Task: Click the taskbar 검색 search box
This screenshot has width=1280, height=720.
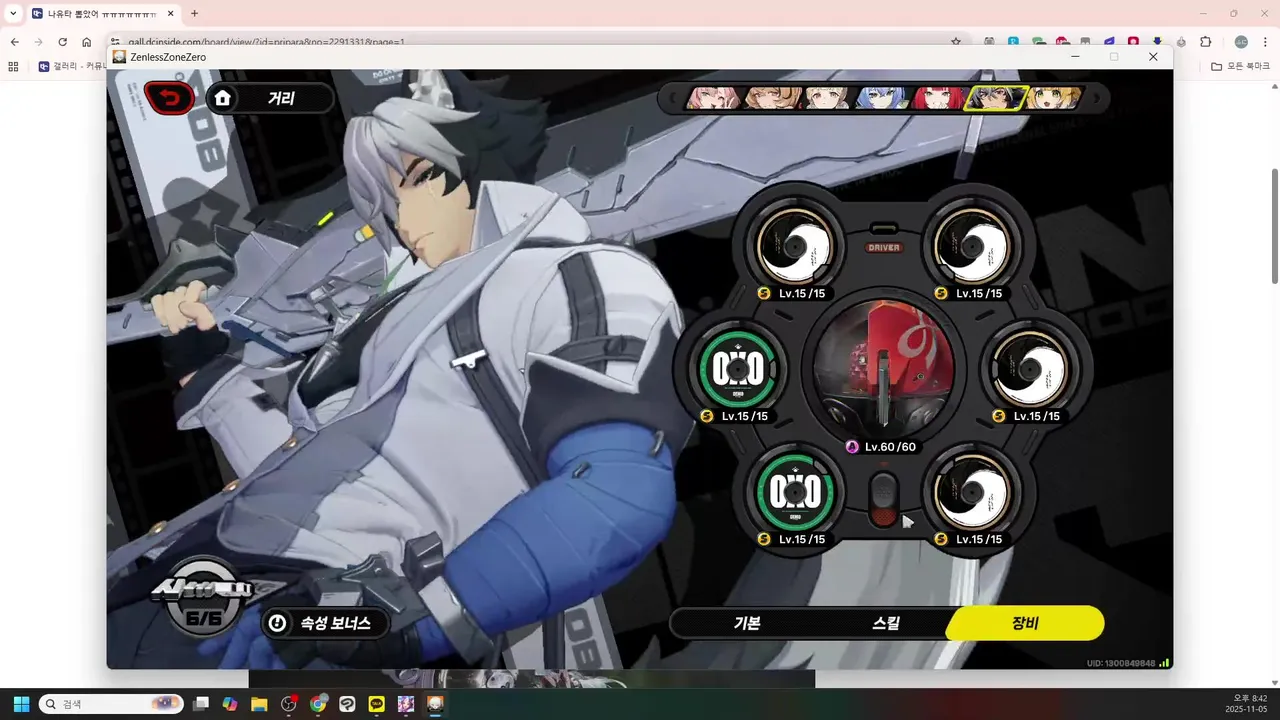Action: pyautogui.click(x=112, y=704)
